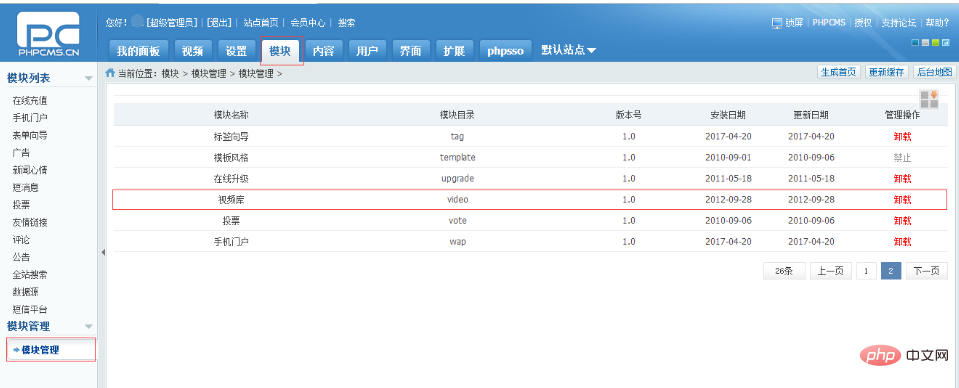The width and height of the screenshot is (959, 388).
Task: Open 表单向导 in the sidebar
Action: pos(30,135)
